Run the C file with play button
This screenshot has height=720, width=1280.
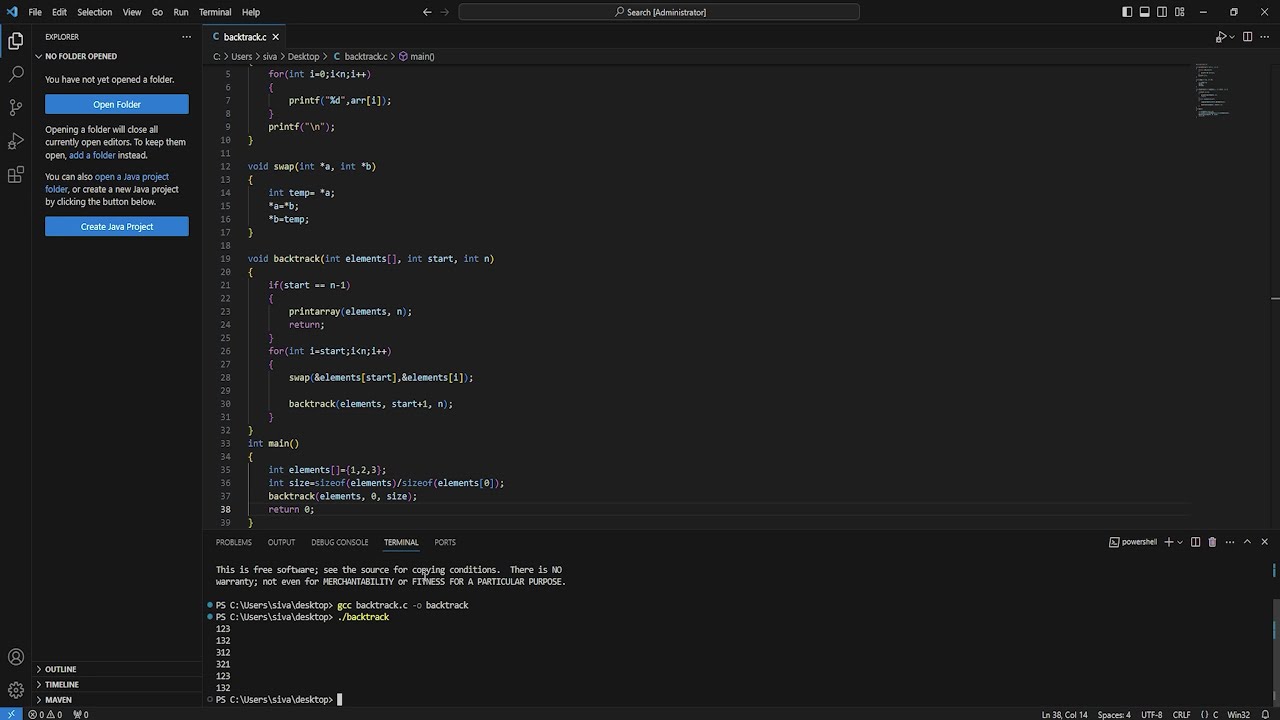click(1220, 37)
